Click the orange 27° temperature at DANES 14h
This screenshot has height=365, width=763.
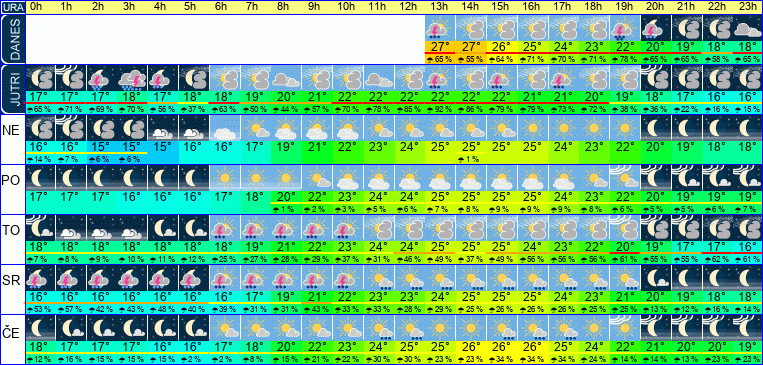click(x=471, y=46)
